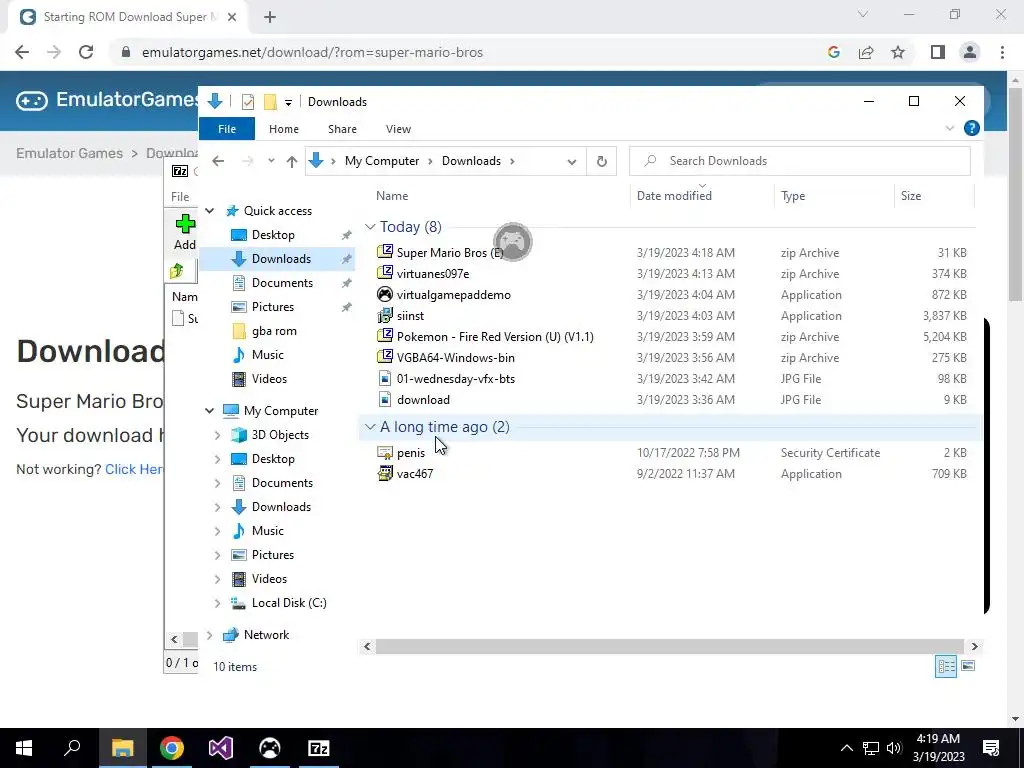Image resolution: width=1024 pixels, height=768 pixels.
Task: Go back in File Explorer
Action: point(218,161)
